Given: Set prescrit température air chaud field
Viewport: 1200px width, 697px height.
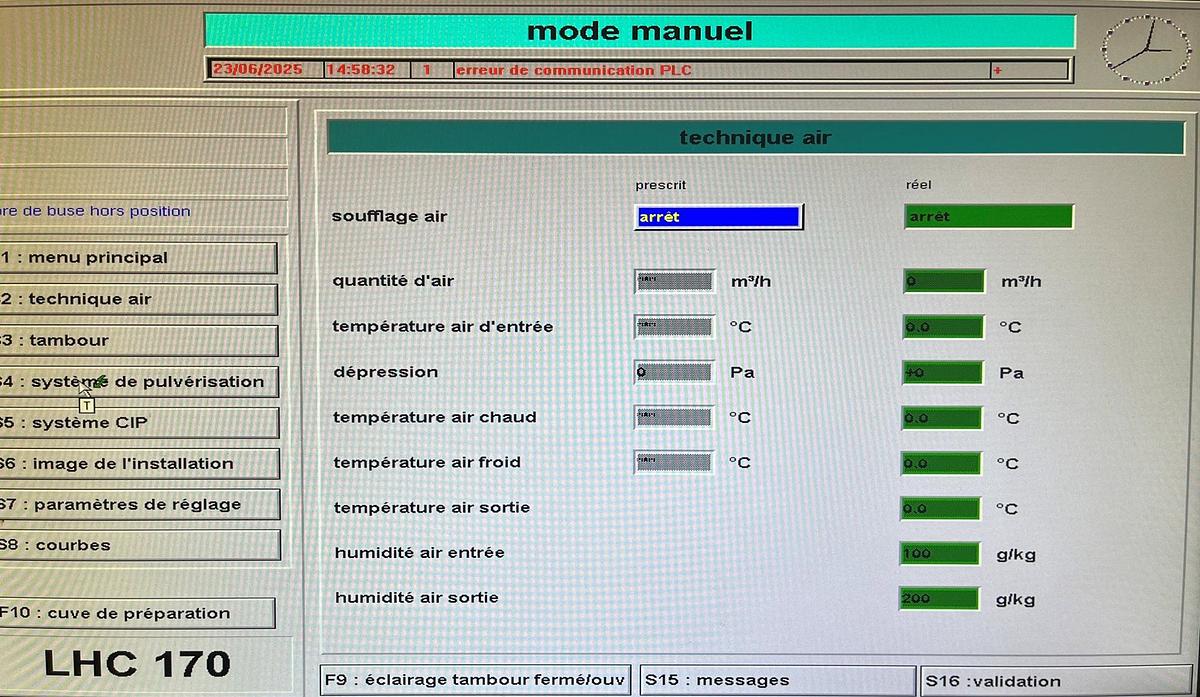Looking at the screenshot, I should pyautogui.click(x=675, y=418).
